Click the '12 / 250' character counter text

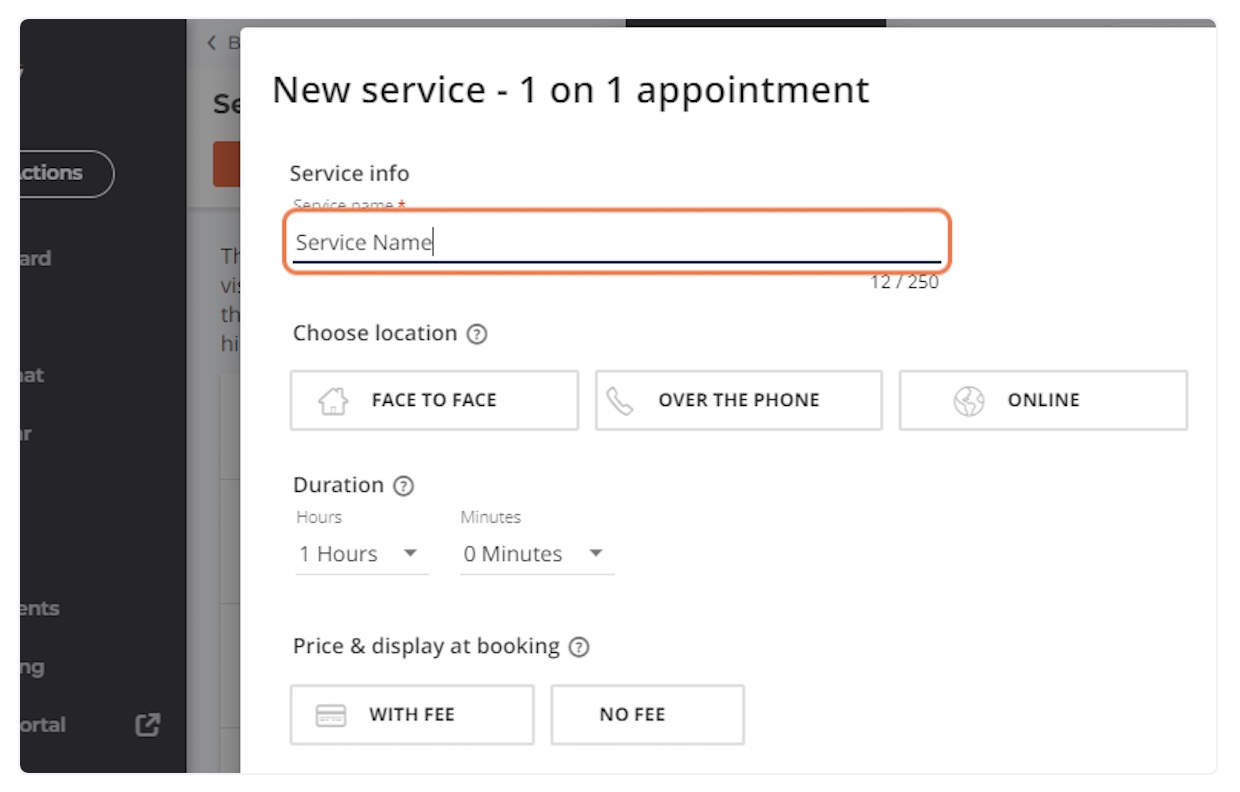coord(904,282)
